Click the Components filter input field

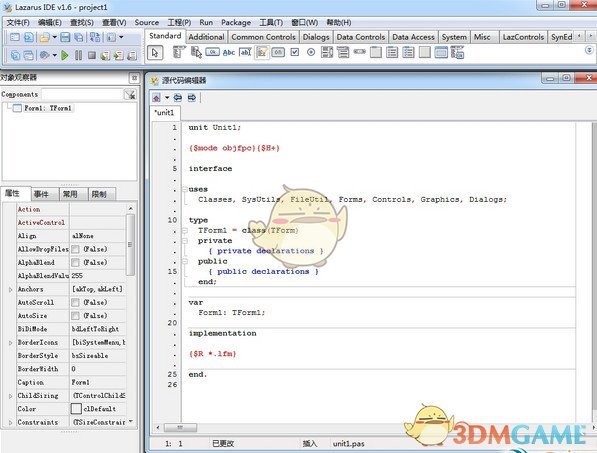coord(82,94)
